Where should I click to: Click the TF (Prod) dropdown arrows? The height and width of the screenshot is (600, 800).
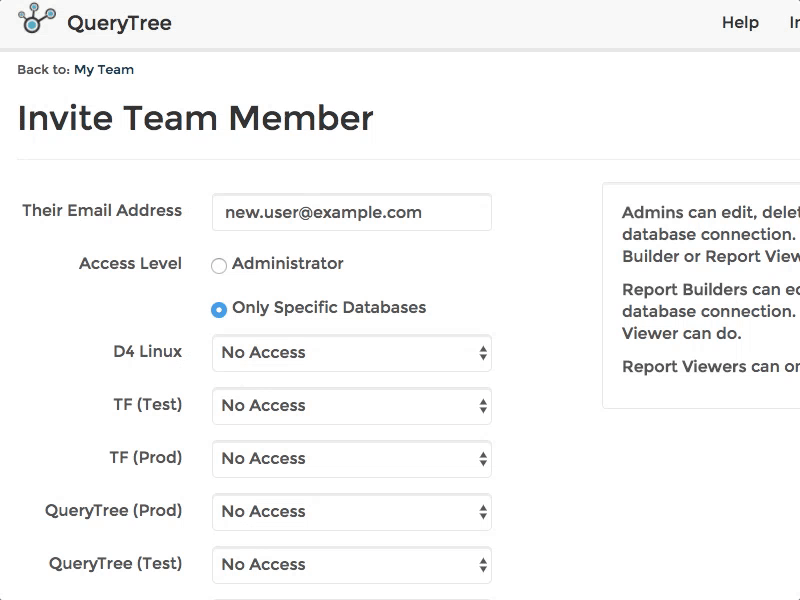click(483, 459)
